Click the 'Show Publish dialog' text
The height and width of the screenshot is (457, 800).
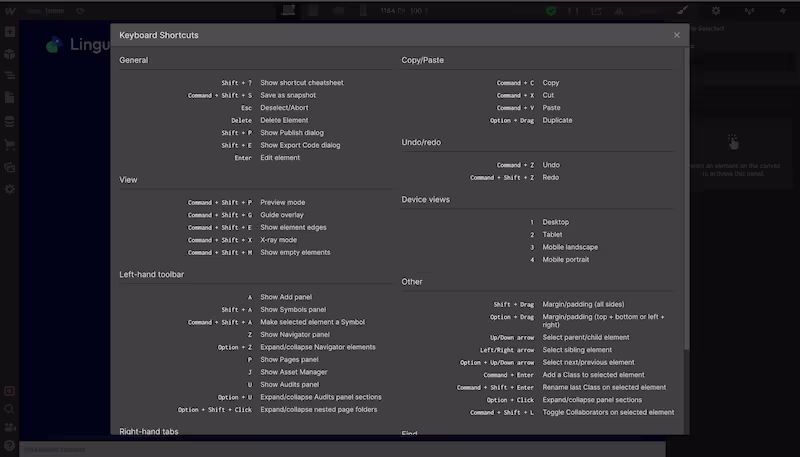pos(292,133)
